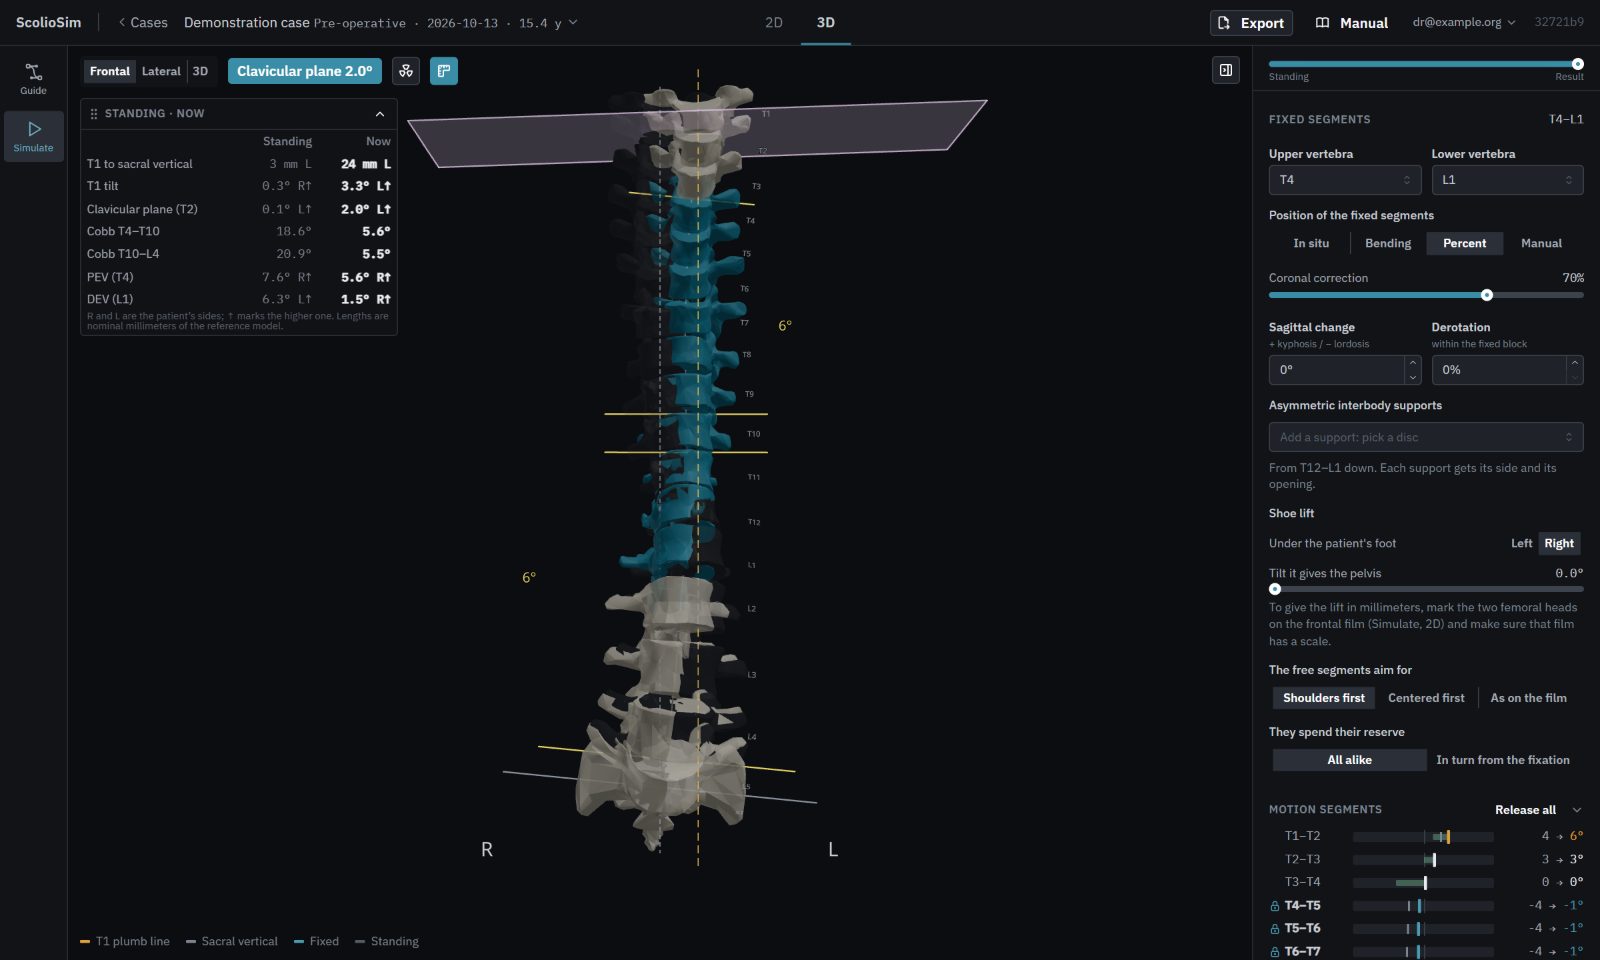Click the T4–T5 motion segment bar

1423,906
